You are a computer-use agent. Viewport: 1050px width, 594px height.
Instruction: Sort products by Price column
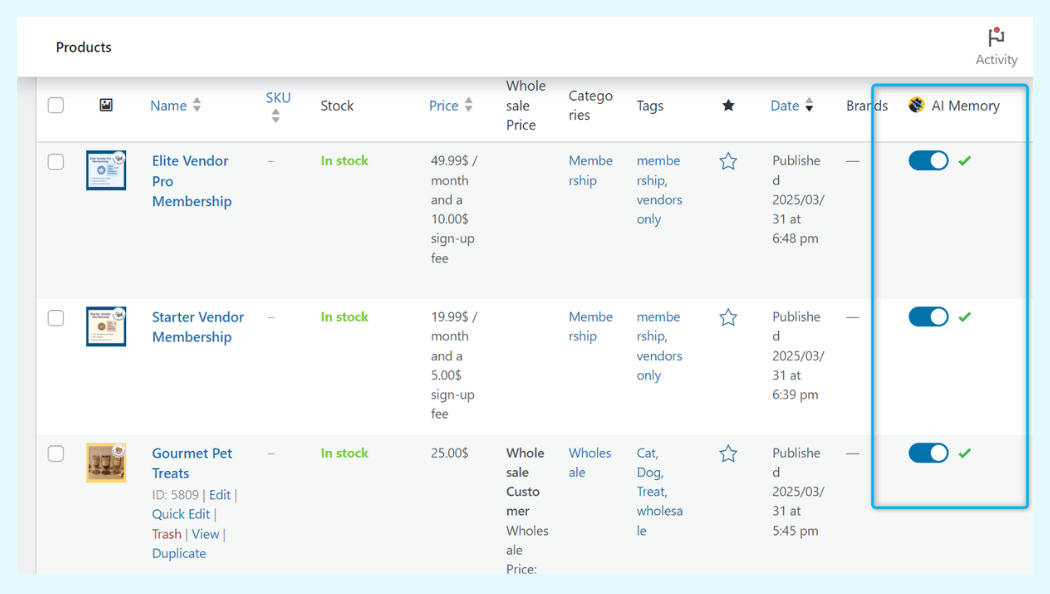443,105
